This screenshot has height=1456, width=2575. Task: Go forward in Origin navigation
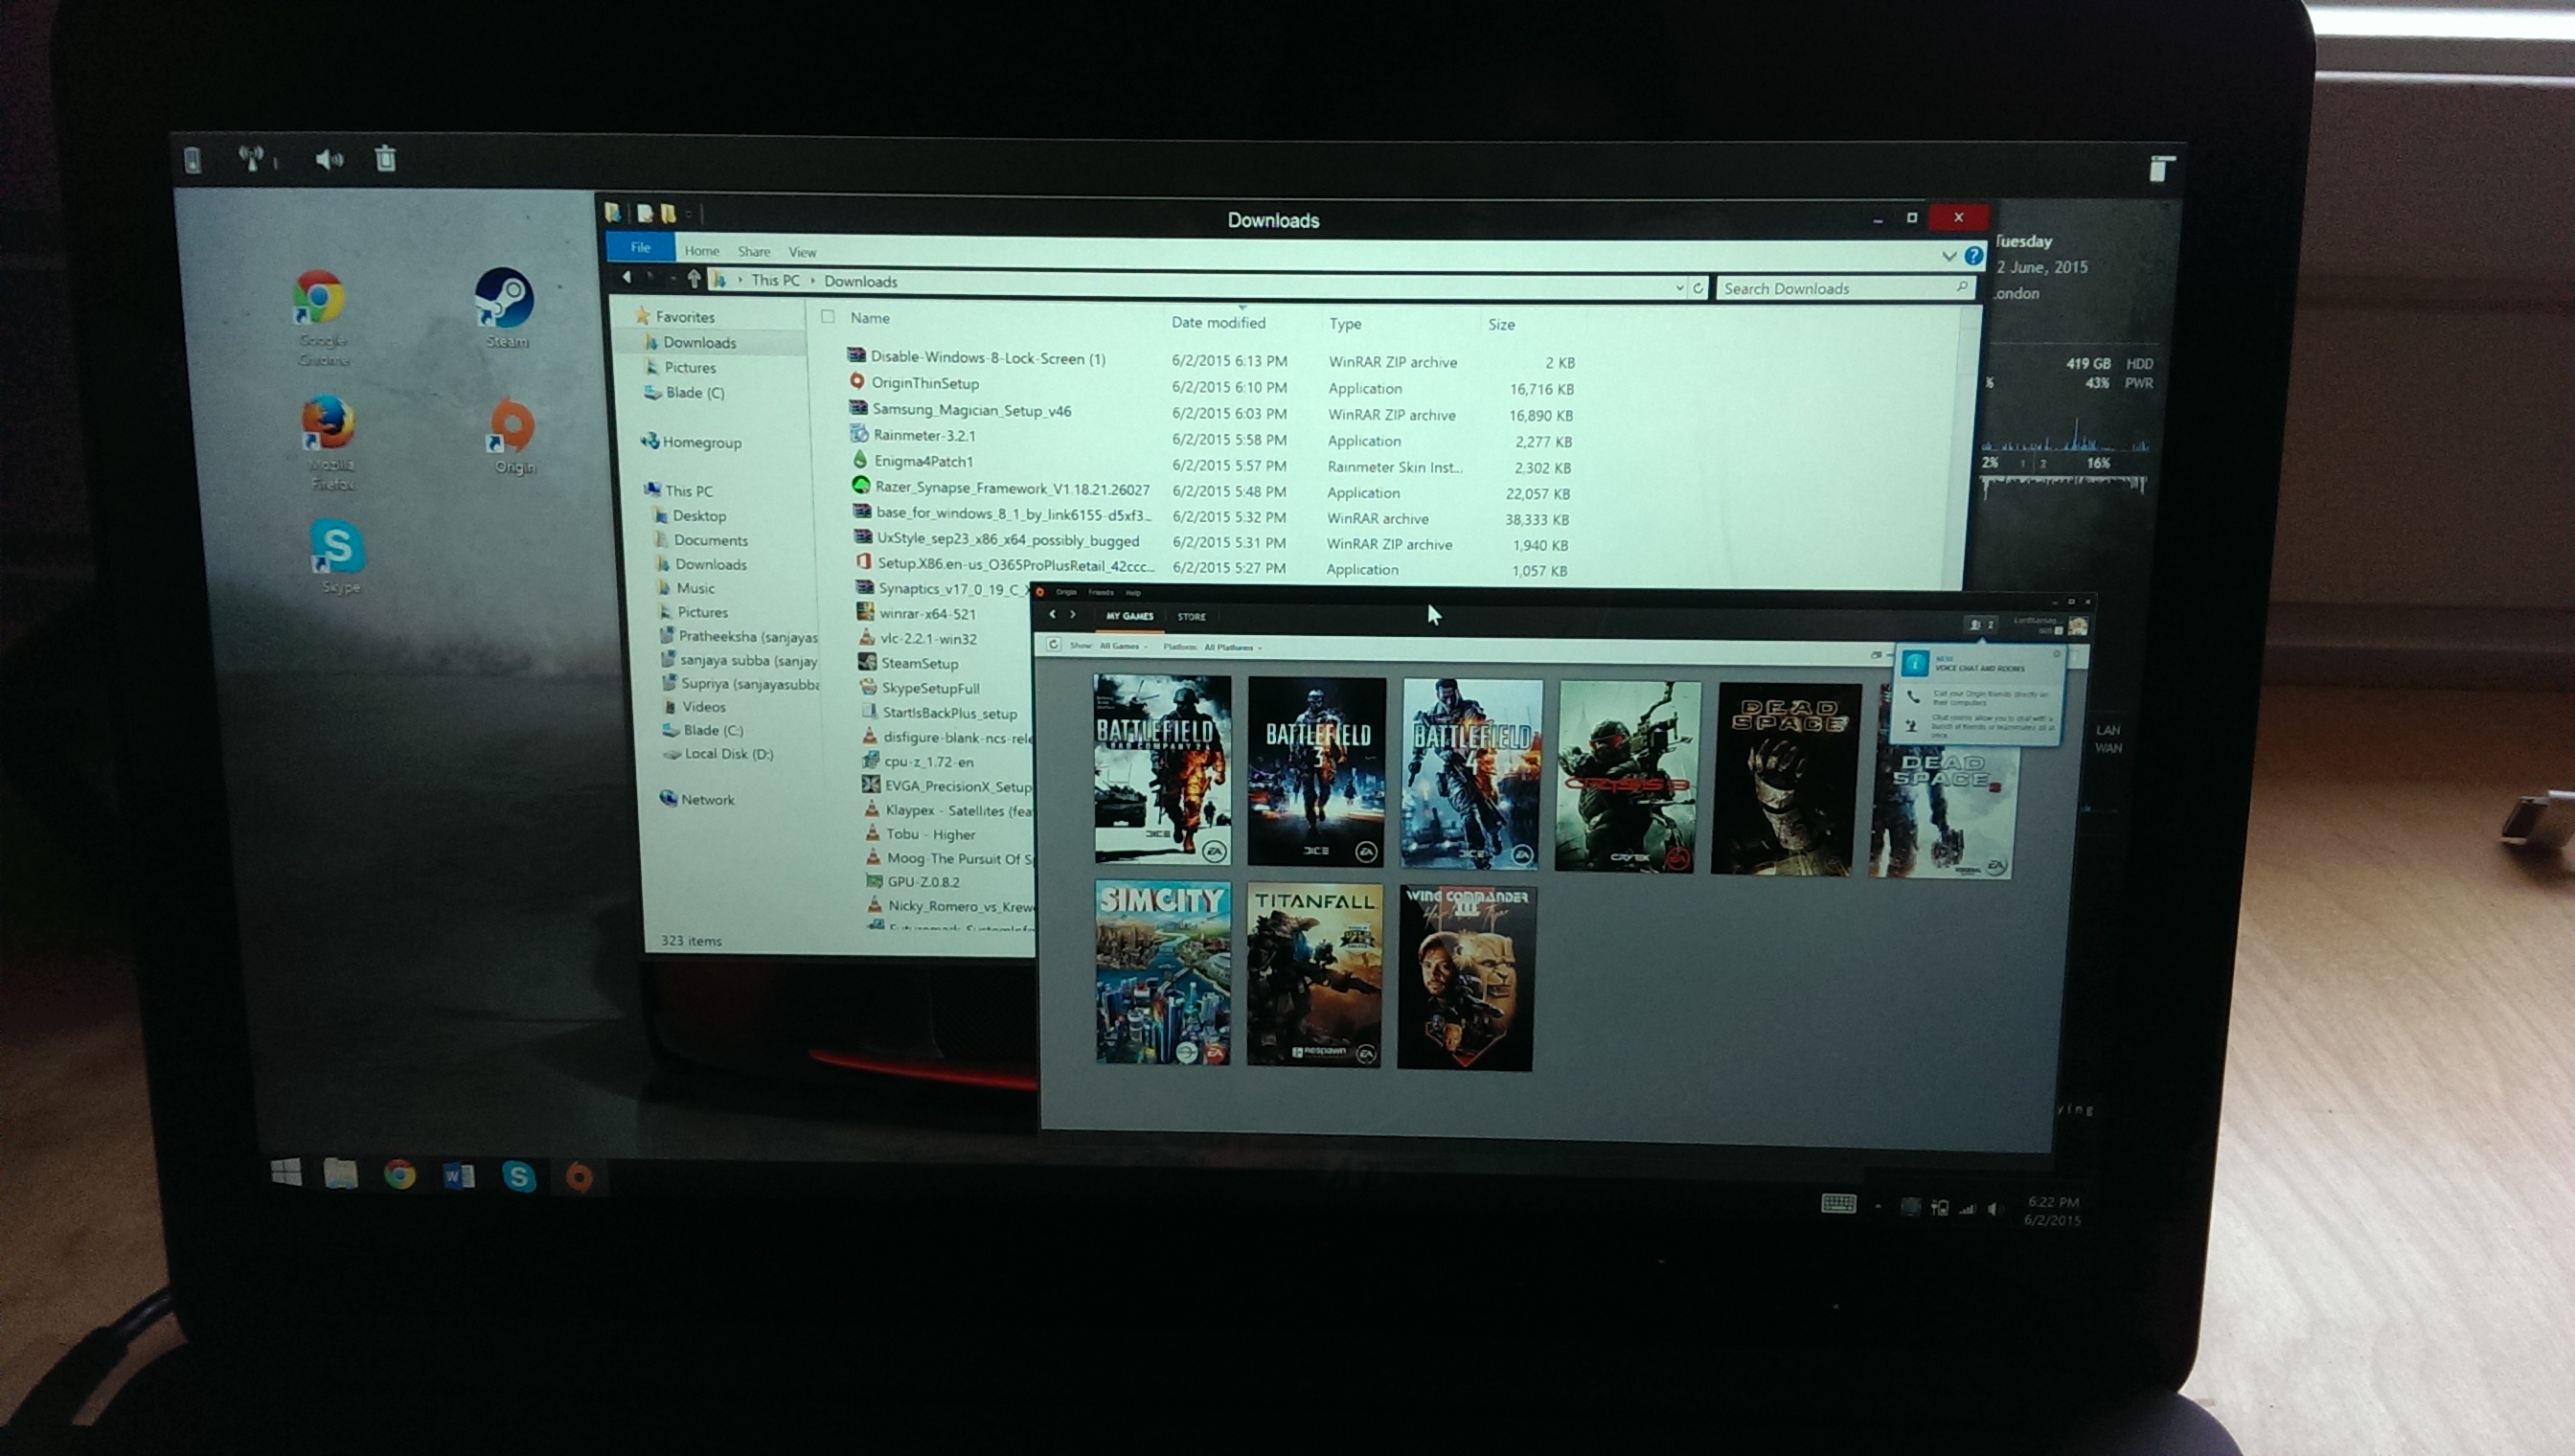click(1073, 614)
